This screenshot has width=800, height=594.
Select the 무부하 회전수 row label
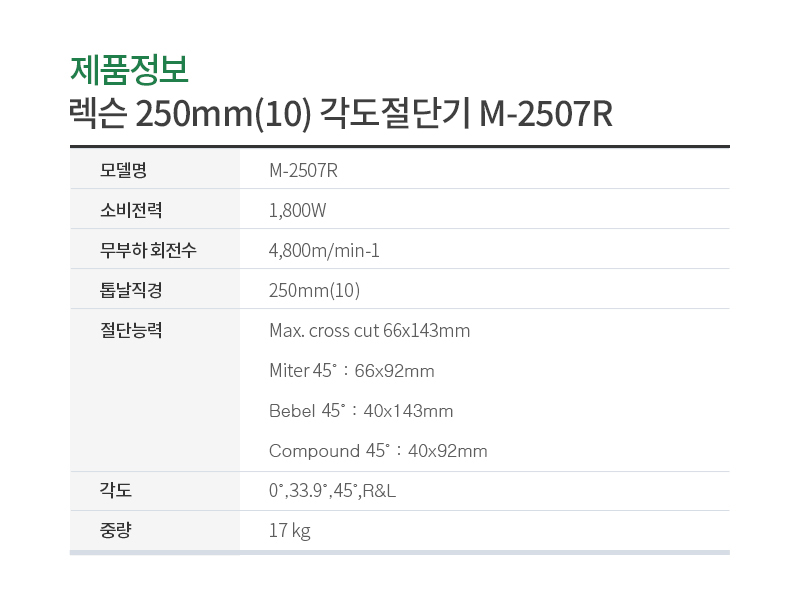tap(148, 250)
